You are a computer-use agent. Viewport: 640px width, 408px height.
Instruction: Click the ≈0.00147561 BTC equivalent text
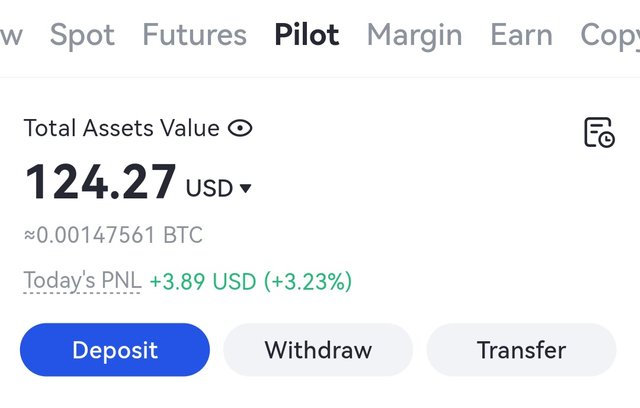click(113, 235)
